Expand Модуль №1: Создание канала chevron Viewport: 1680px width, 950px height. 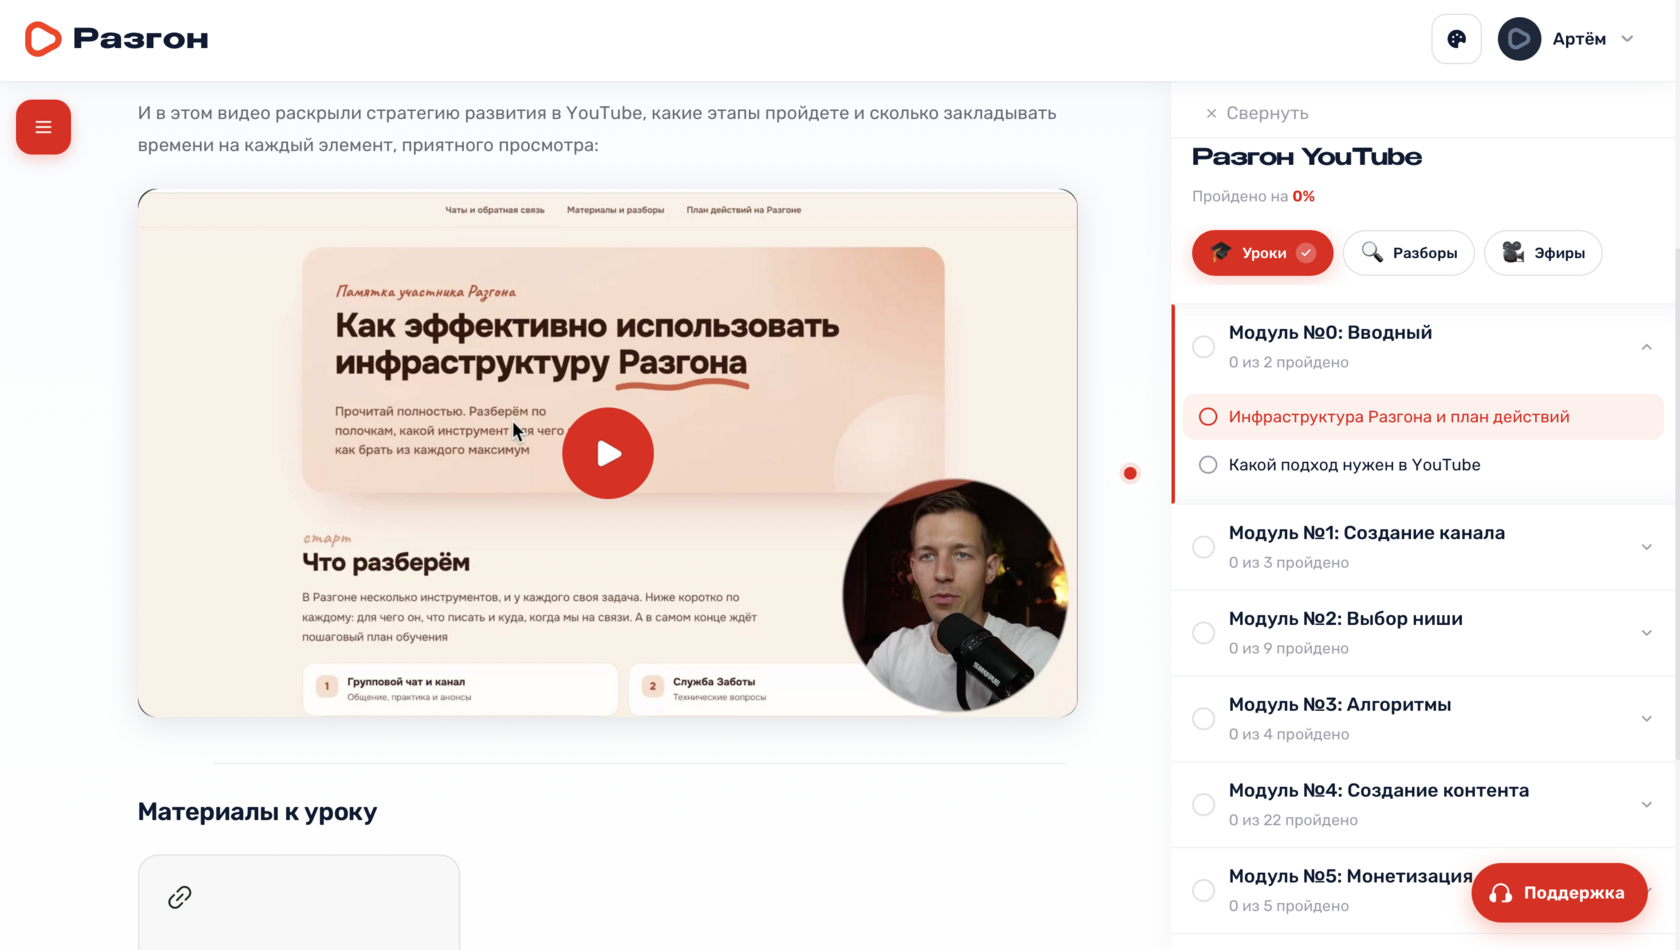pyautogui.click(x=1646, y=547)
